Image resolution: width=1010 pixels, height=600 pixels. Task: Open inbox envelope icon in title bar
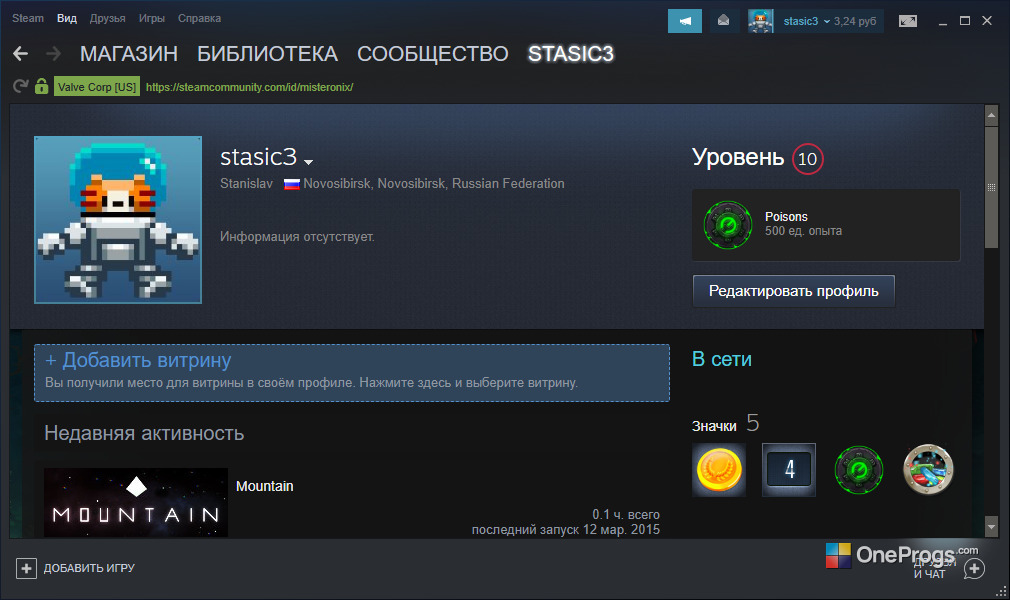[723, 21]
